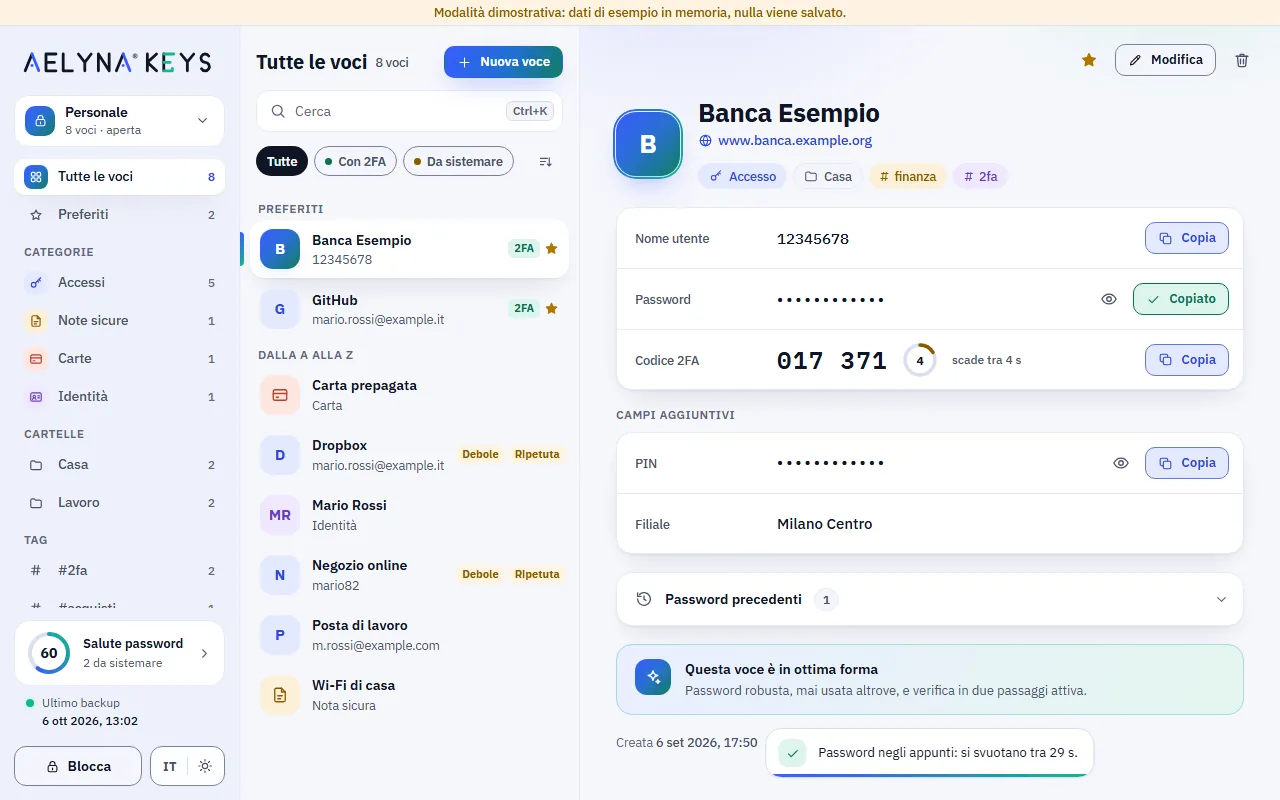The width and height of the screenshot is (1280, 800).
Task: Click the Personale vault lock icon
Action: [x=40, y=120]
